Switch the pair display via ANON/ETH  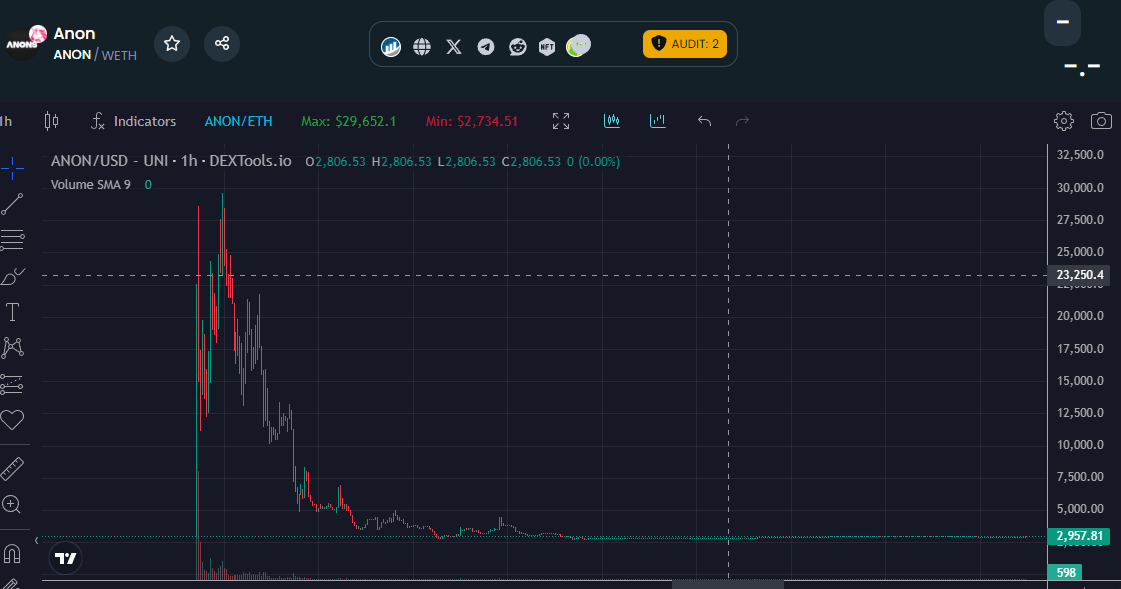238,121
